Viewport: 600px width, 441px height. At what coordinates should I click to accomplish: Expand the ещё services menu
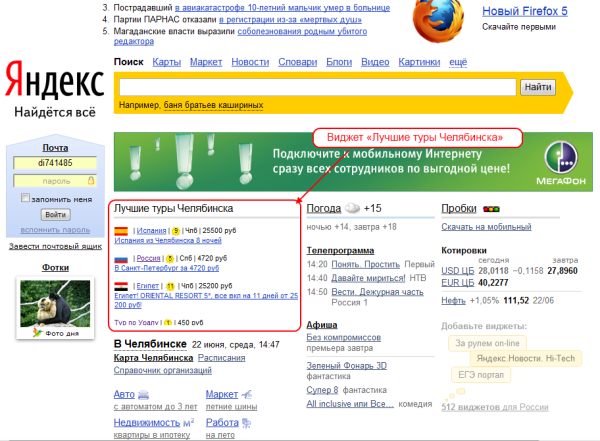point(458,62)
